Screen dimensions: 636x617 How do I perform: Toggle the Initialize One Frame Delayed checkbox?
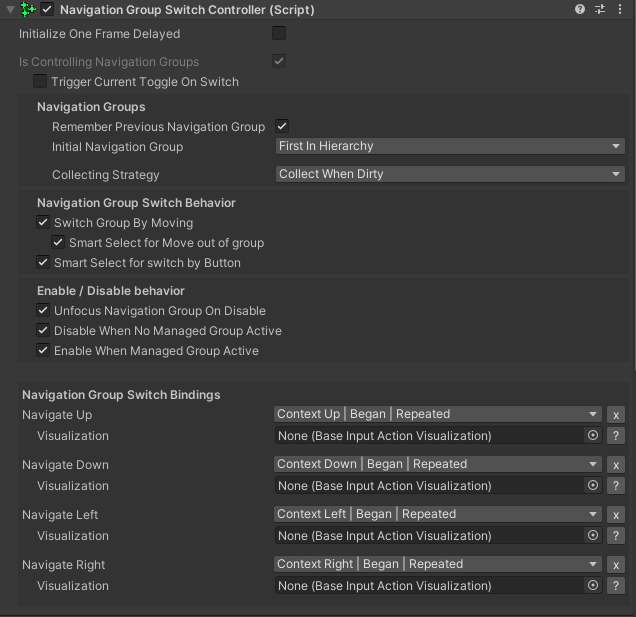(279, 33)
